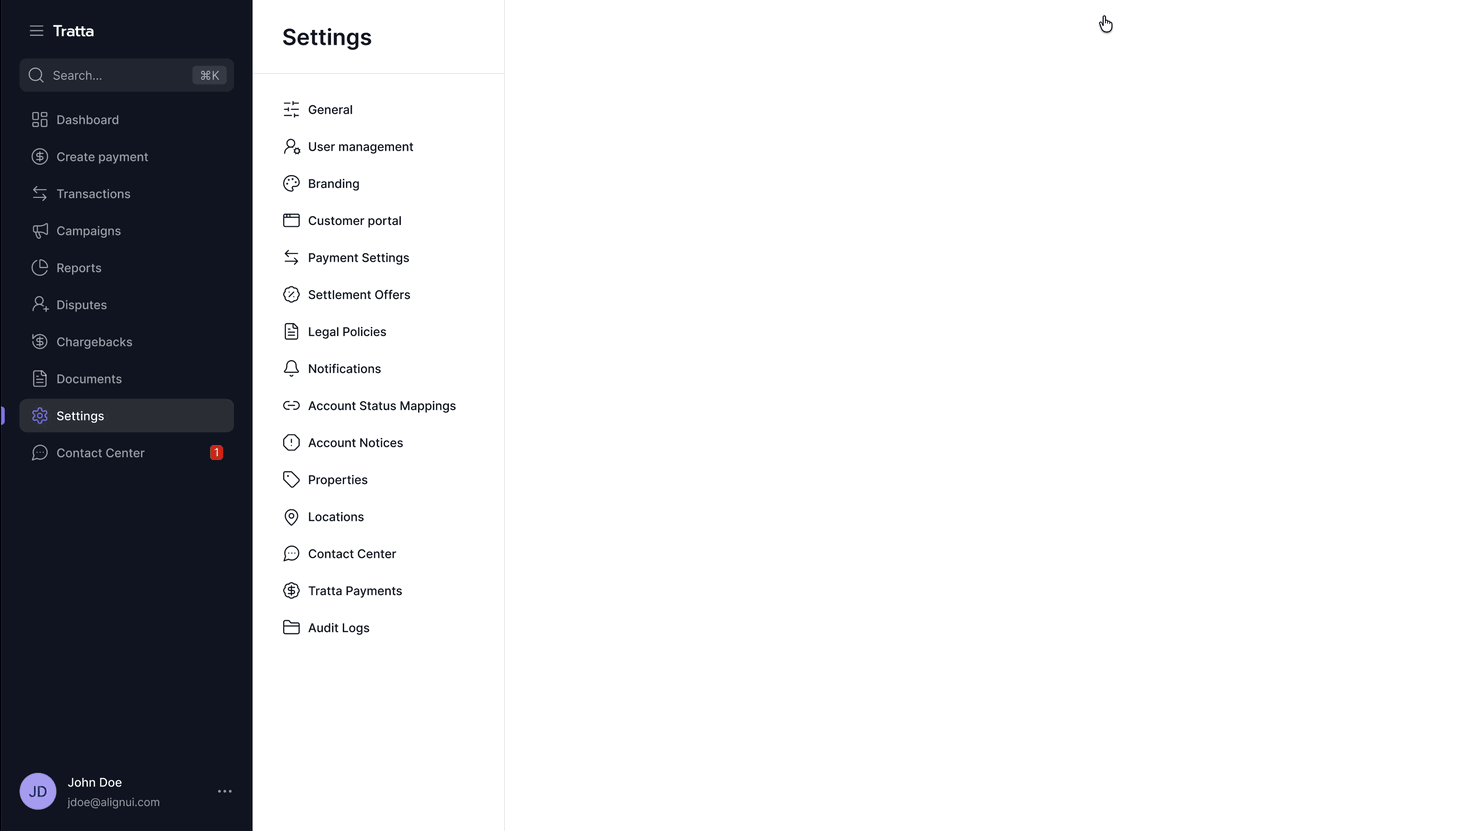Open Account Status Mappings
Viewport: 1480px width, 831px height.
click(x=381, y=406)
